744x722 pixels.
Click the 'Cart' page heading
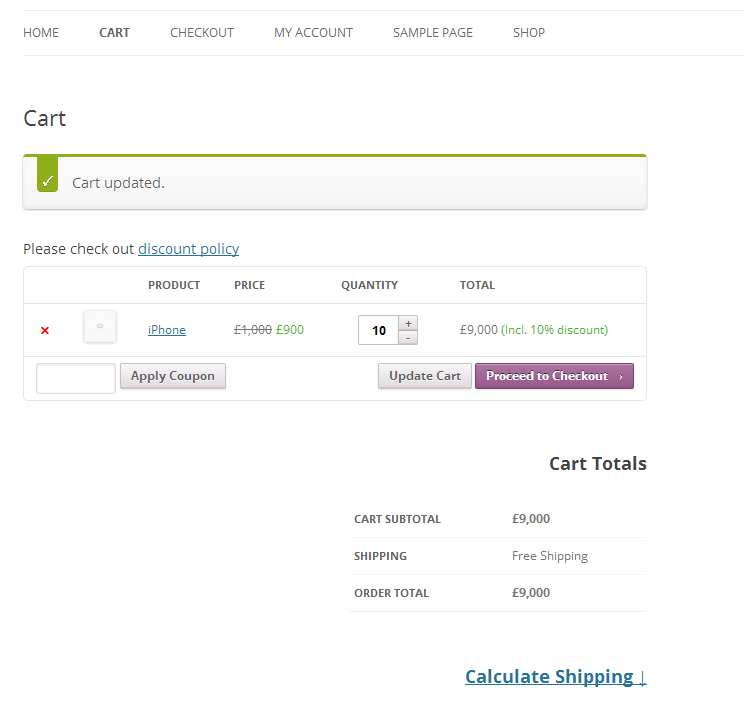45,118
